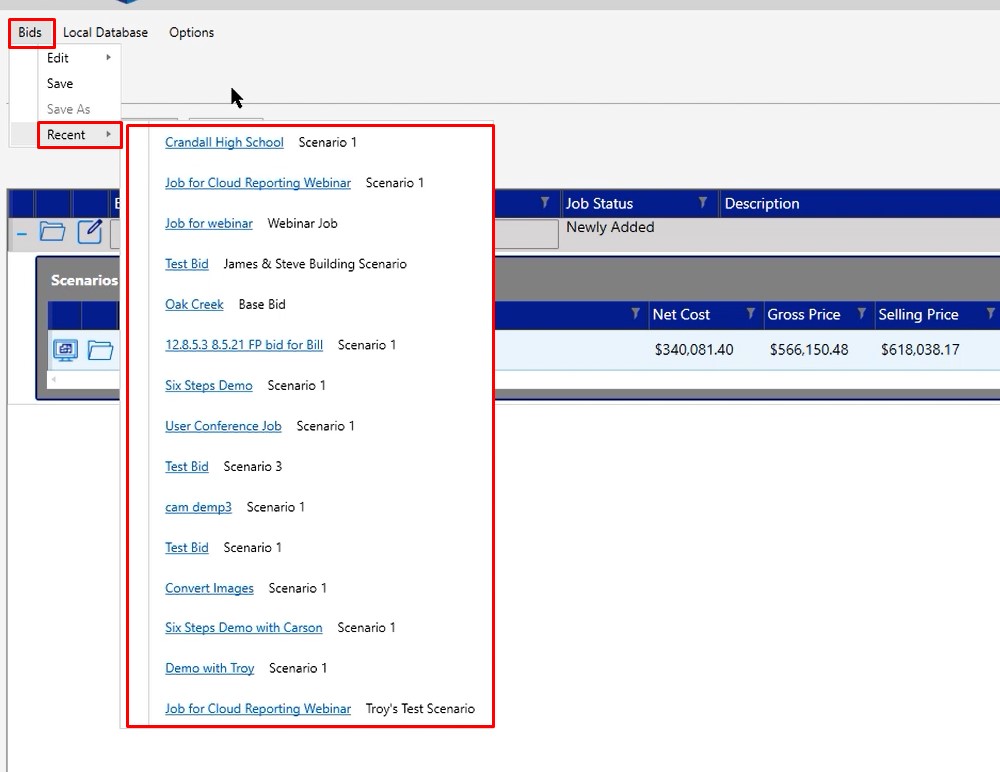The height and width of the screenshot is (772, 1000).
Task: Click the filter icon in Net Cost column
Action: pyautogui.click(x=751, y=314)
